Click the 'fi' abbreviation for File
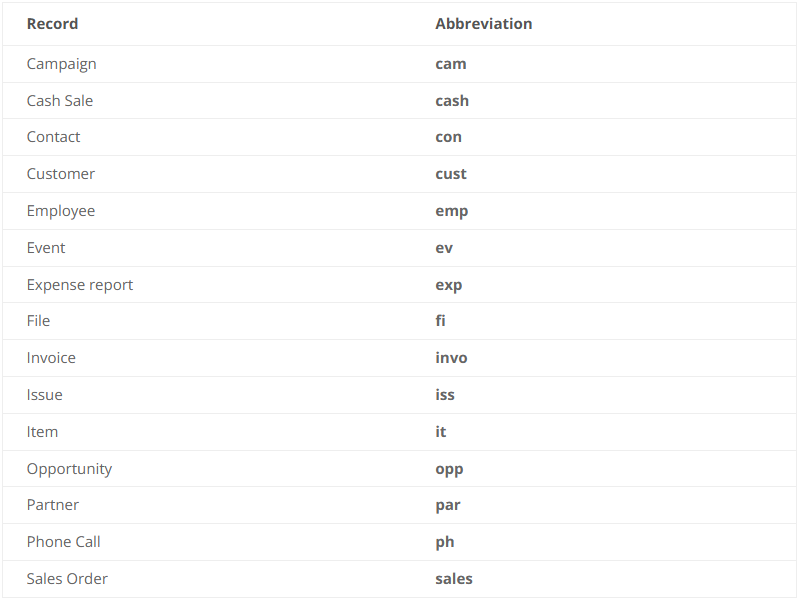806x598 pixels. tap(440, 321)
